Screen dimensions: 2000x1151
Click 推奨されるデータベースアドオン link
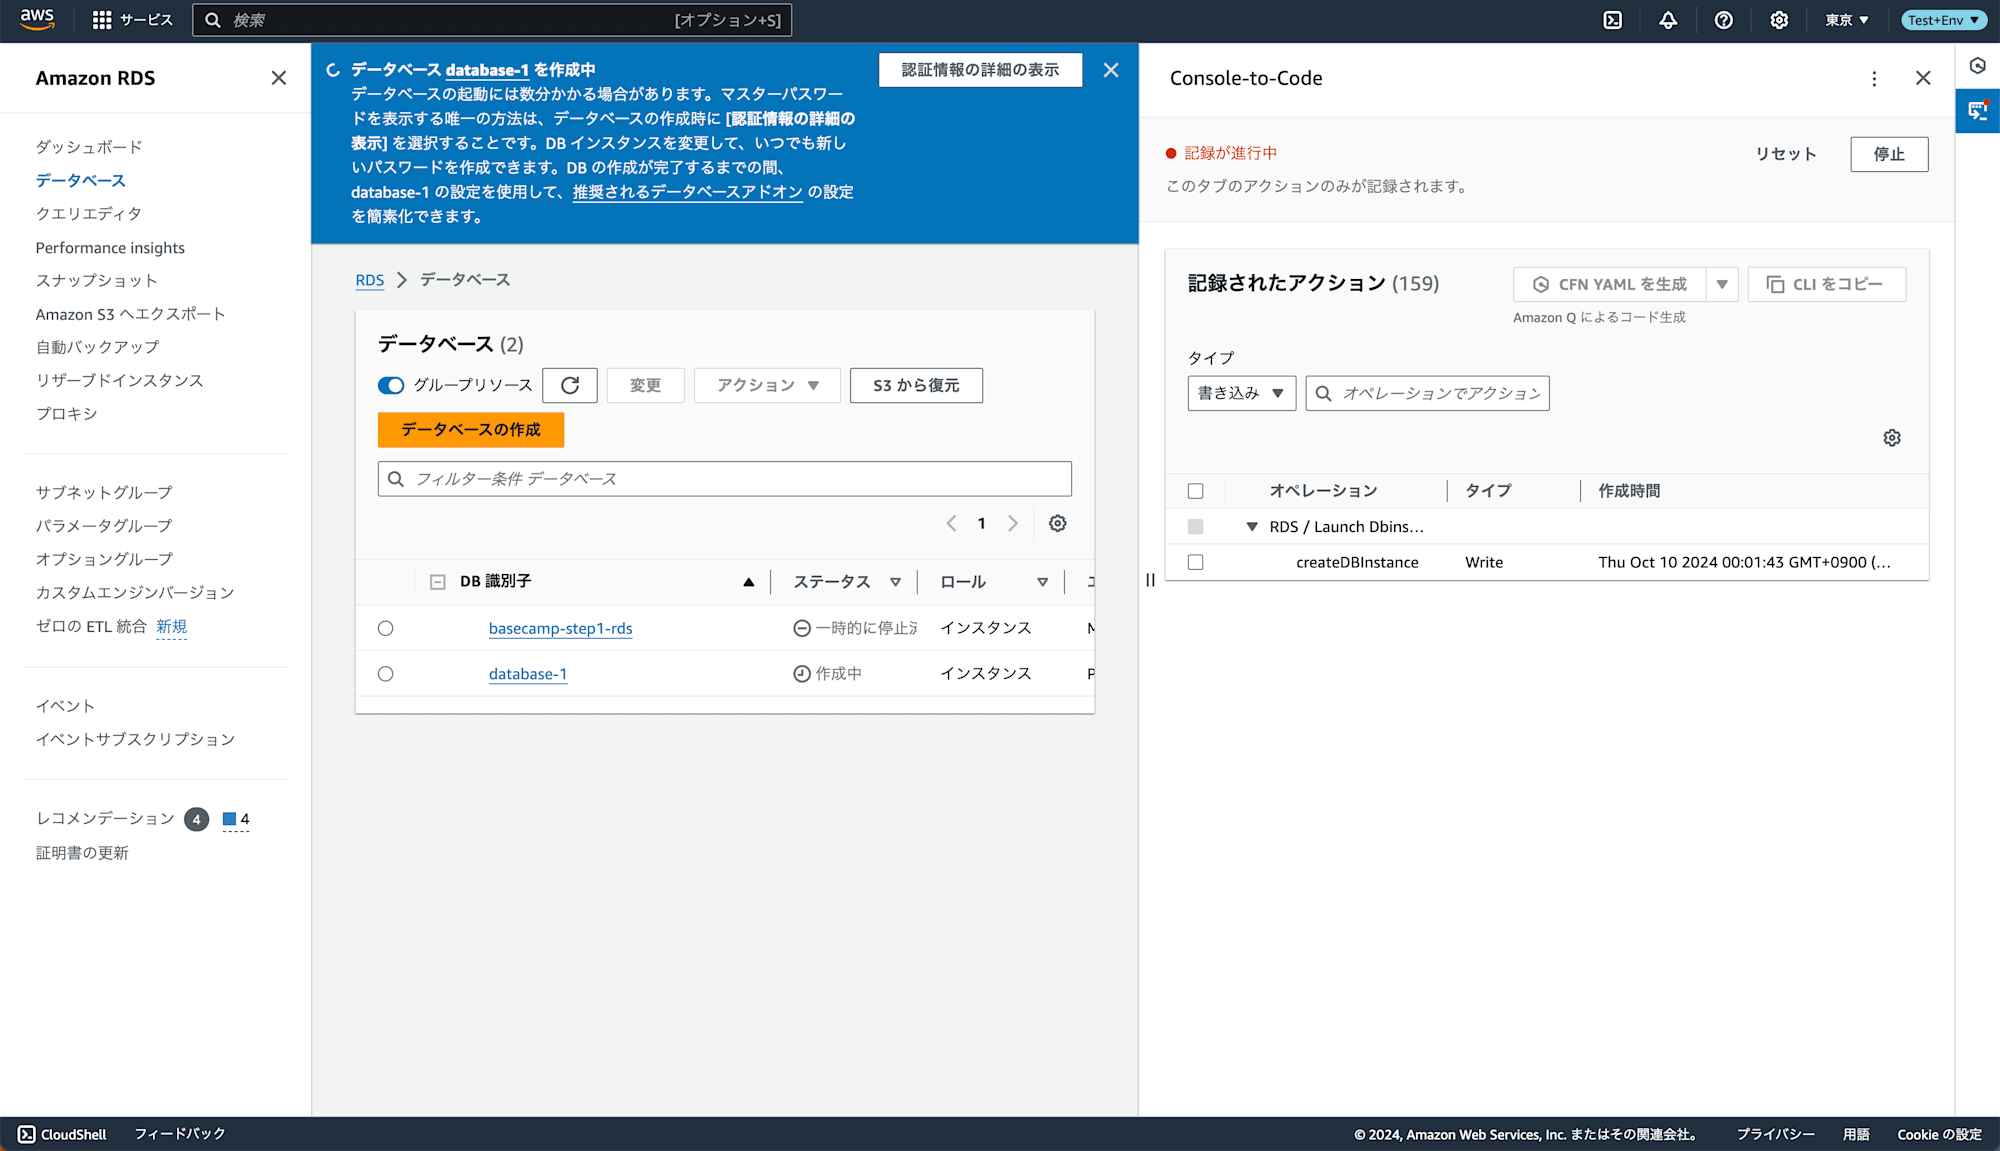688,192
